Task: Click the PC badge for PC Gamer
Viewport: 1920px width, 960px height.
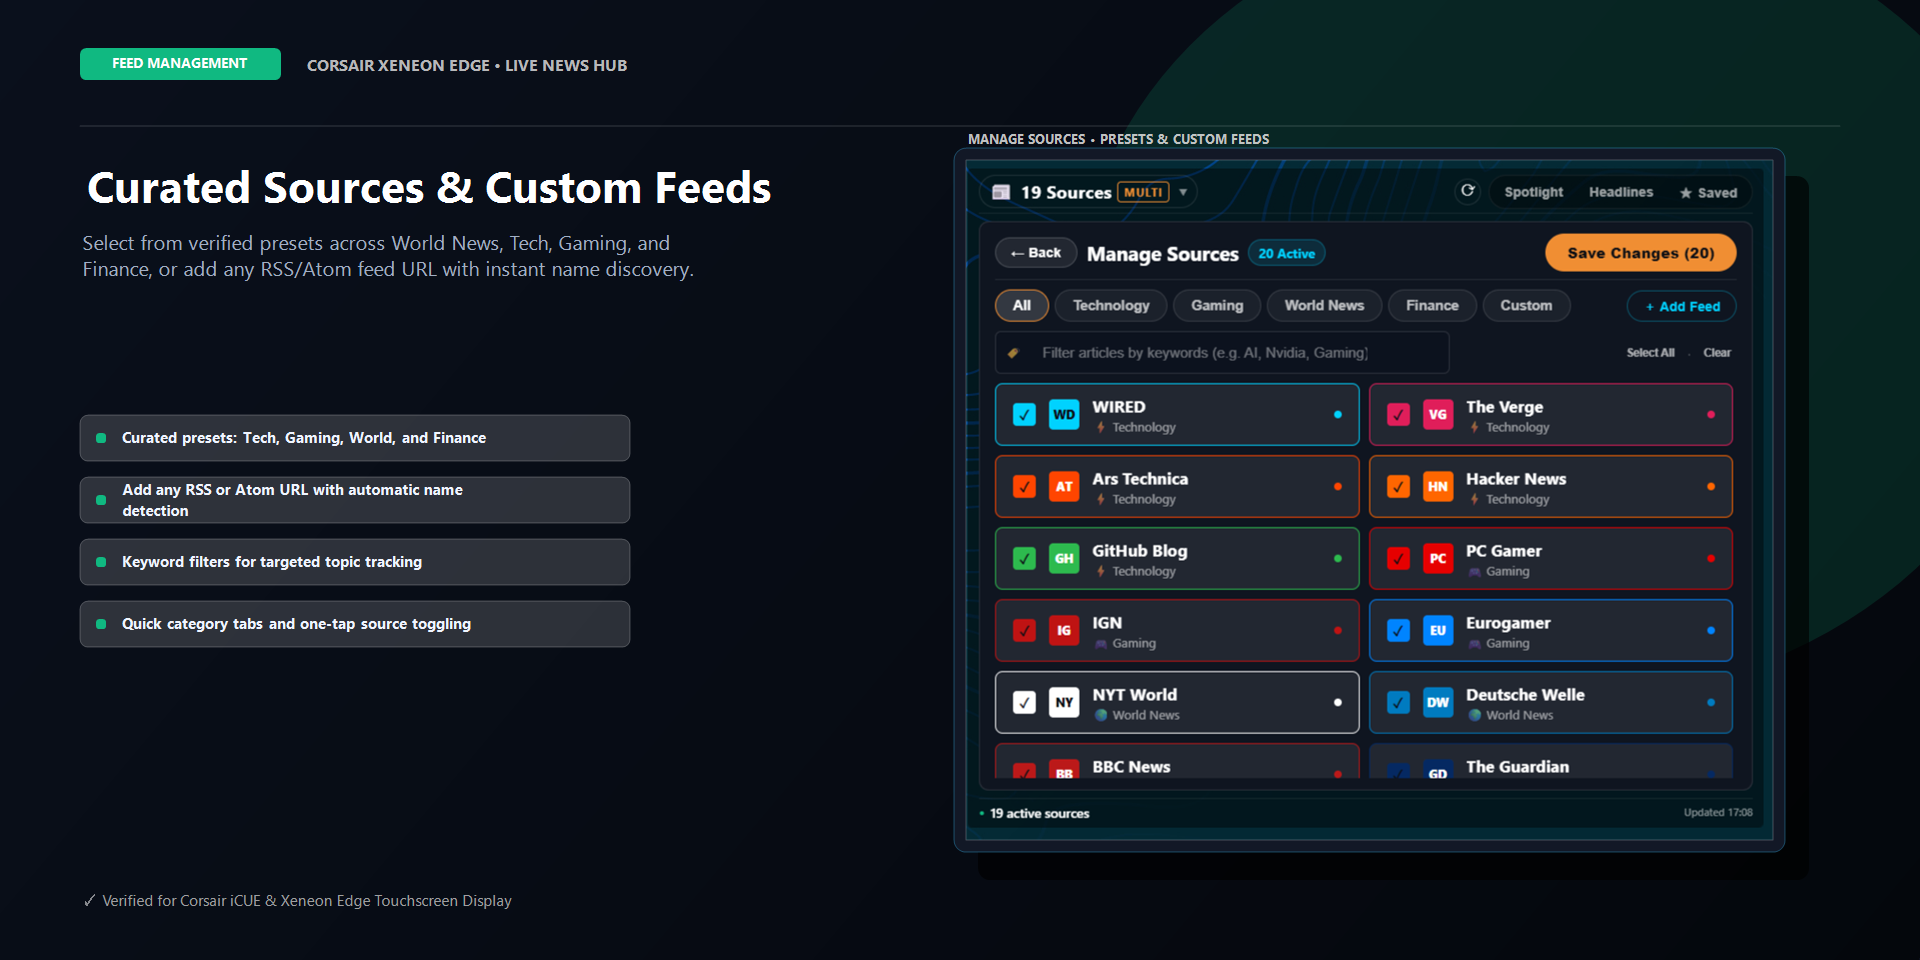Action: (x=1438, y=558)
